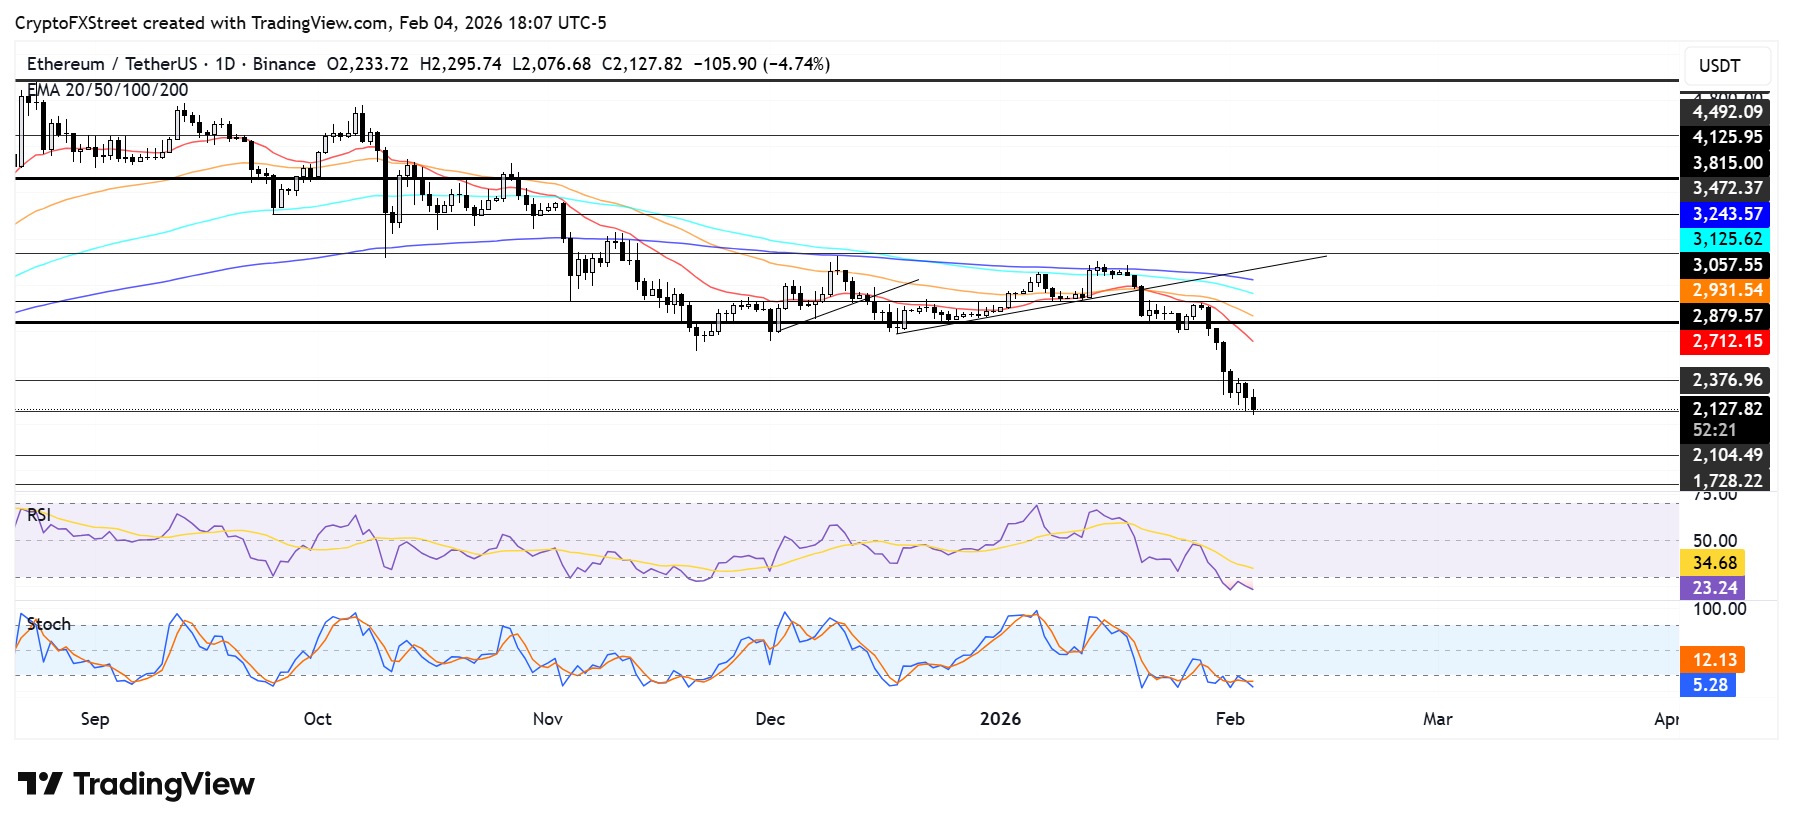This screenshot has width=1793, height=829.
Task: Click the 3,472.37 resistance level price label
Action: click(1725, 188)
